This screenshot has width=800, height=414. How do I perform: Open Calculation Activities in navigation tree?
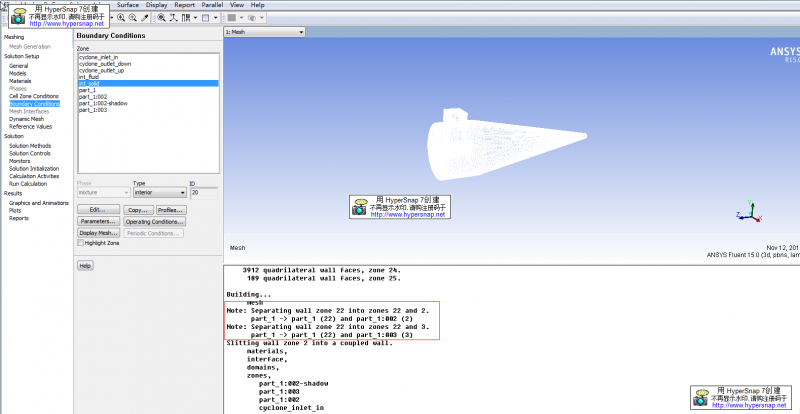(34, 176)
